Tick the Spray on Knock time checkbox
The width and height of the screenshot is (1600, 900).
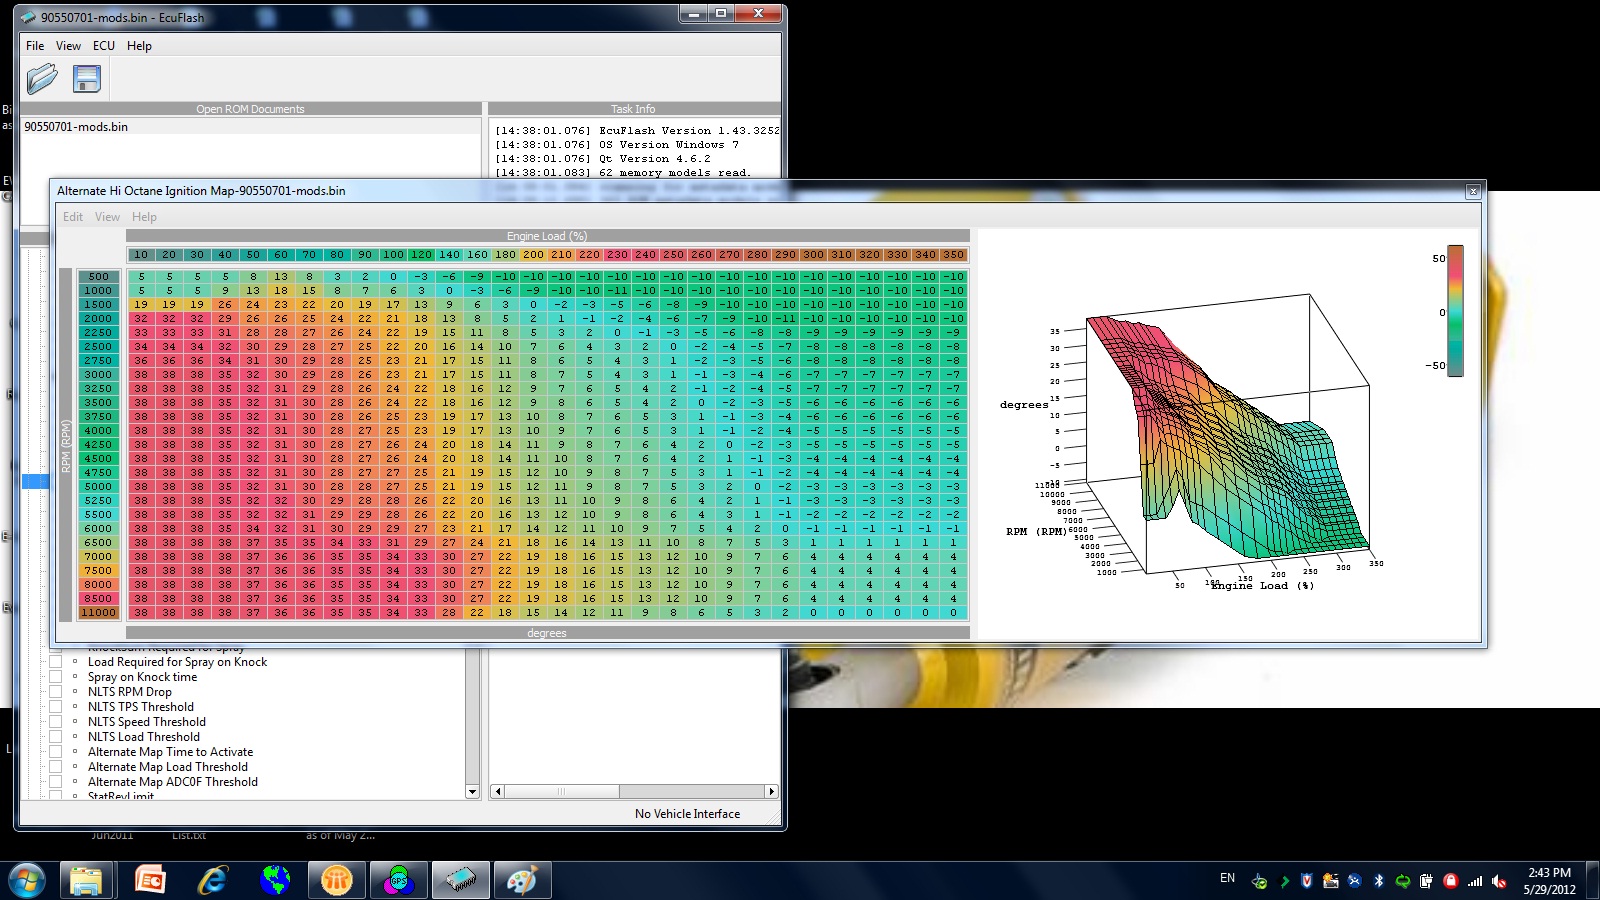click(x=56, y=677)
